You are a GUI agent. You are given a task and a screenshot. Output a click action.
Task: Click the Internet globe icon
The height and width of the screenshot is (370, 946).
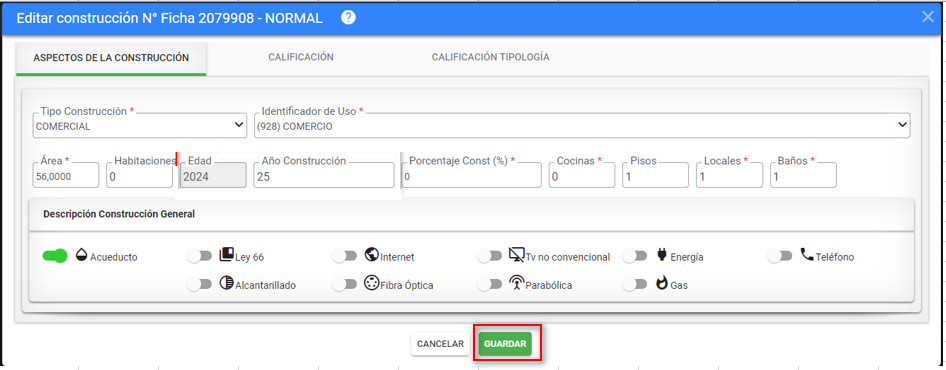[372, 255]
